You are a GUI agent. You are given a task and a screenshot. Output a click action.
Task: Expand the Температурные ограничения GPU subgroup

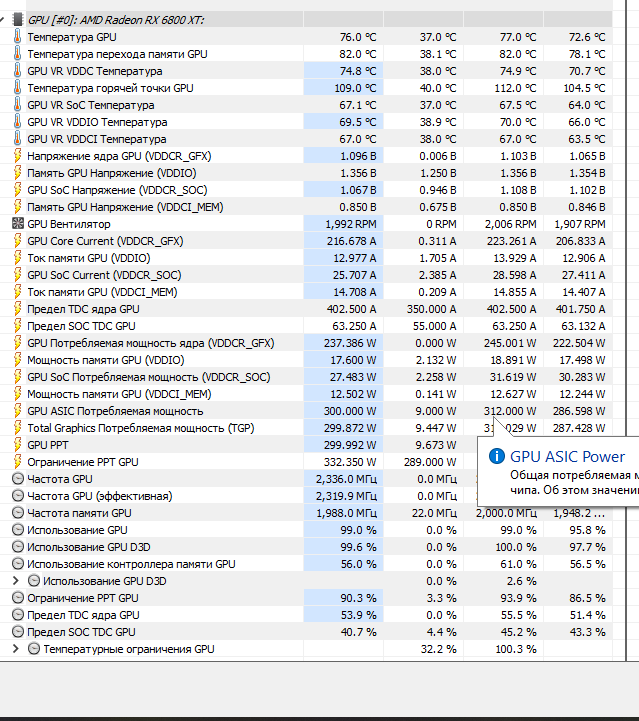click(16, 649)
